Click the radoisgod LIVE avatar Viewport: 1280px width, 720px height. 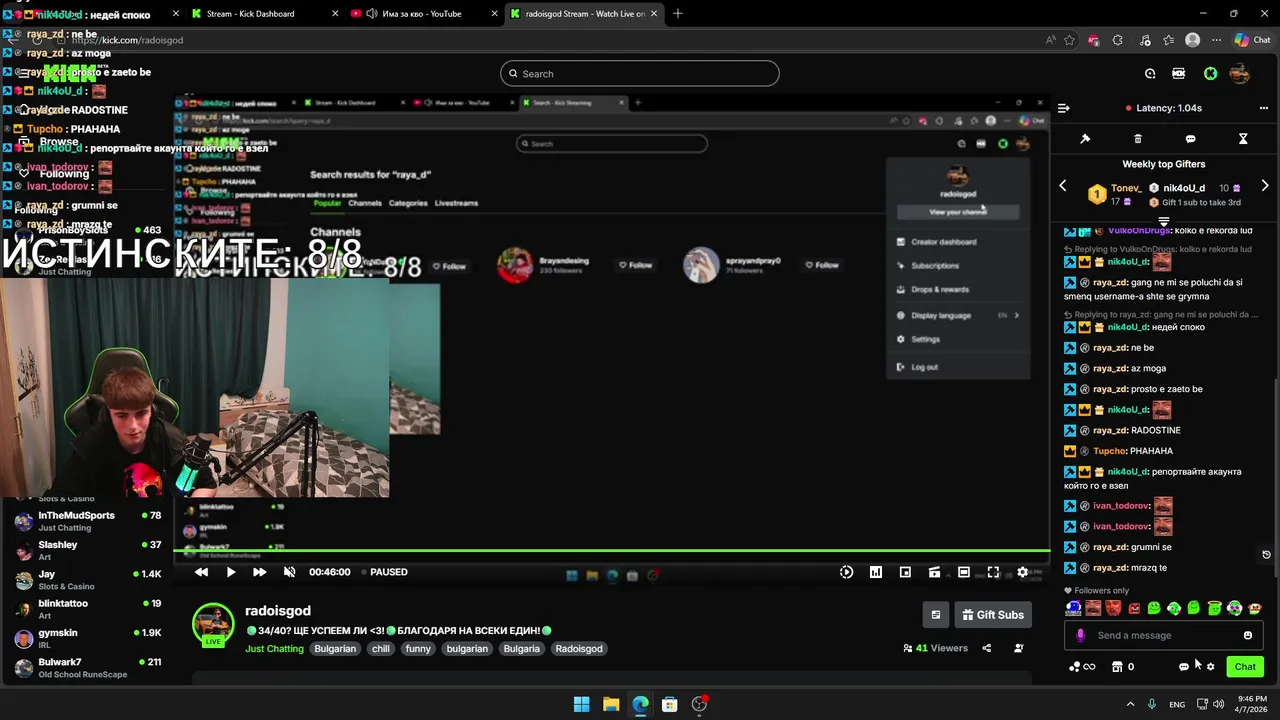tap(213, 625)
